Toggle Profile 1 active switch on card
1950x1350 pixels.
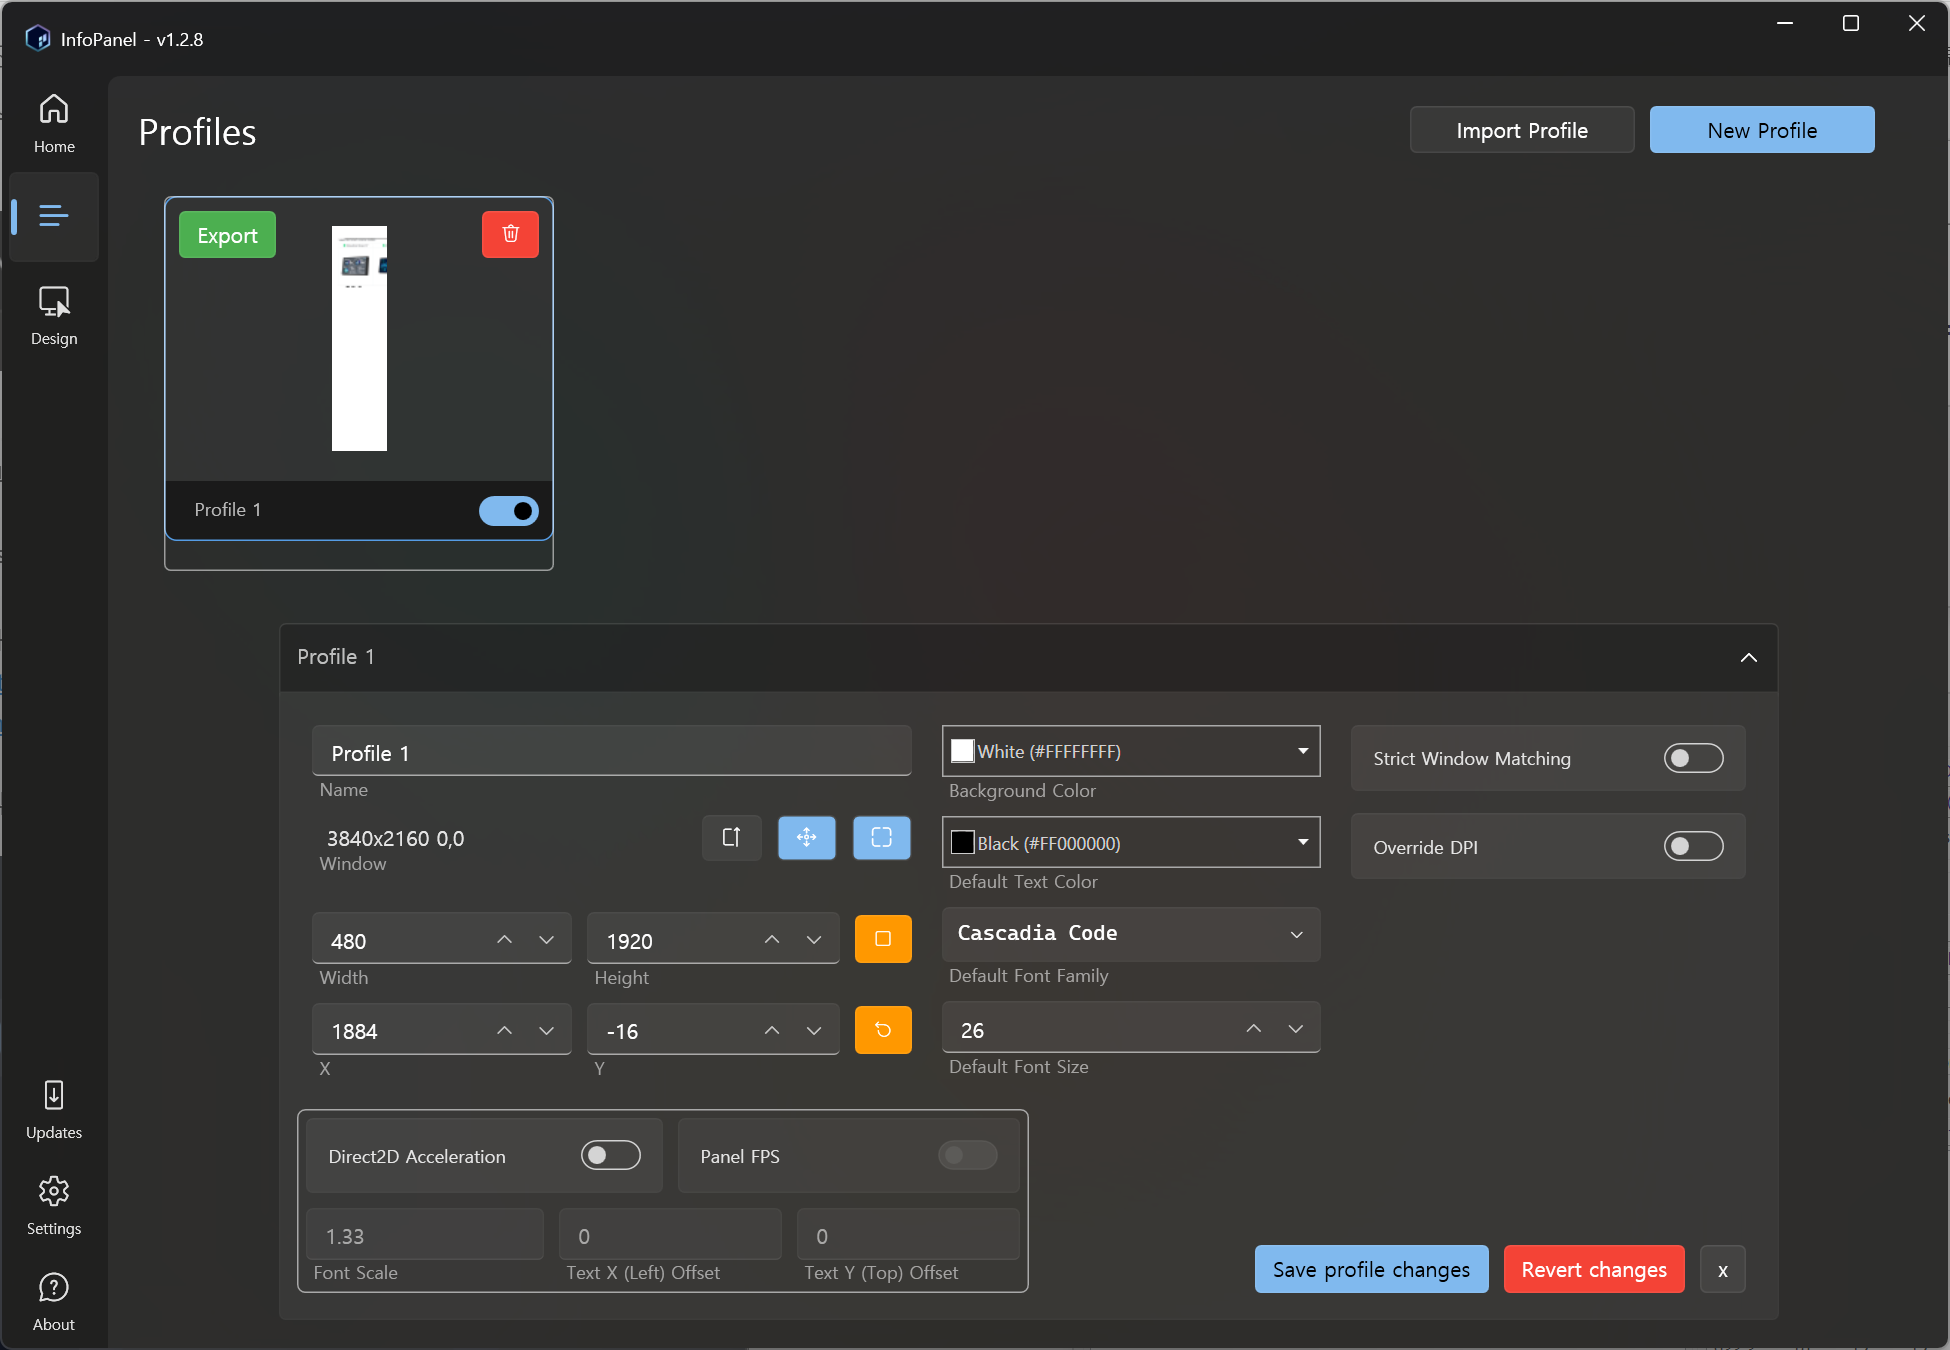[x=508, y=510]
